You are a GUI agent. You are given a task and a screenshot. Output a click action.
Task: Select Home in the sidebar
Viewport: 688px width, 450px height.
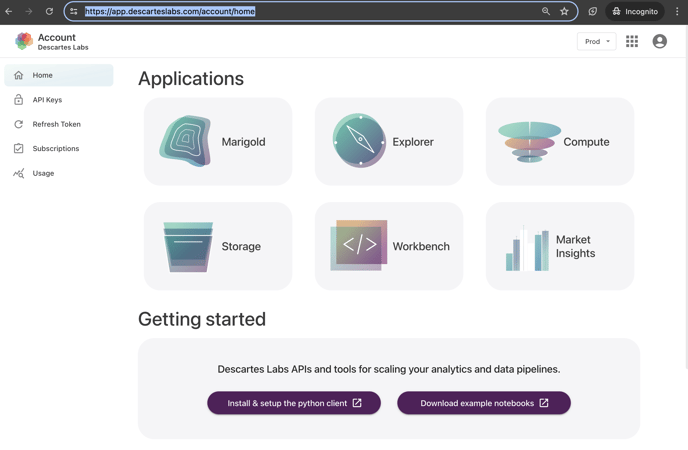pos(59,75)
